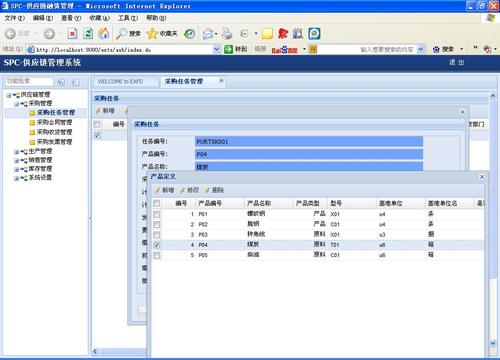Collapse the 供应链管理 root tree node

click(8, 95)
